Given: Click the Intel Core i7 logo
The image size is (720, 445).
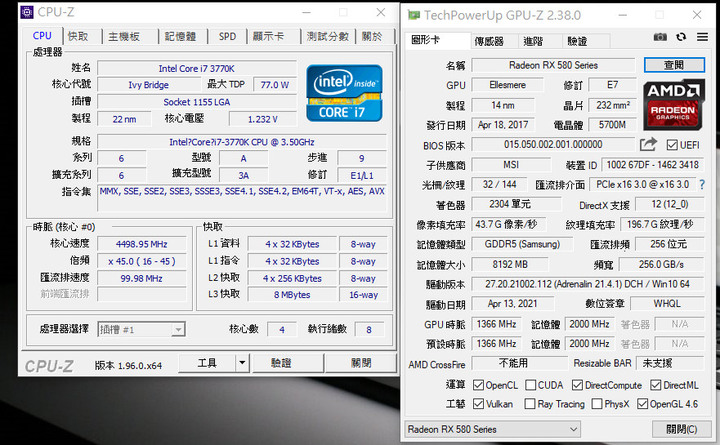Looking at the screenshot, I should pos(344,93).
